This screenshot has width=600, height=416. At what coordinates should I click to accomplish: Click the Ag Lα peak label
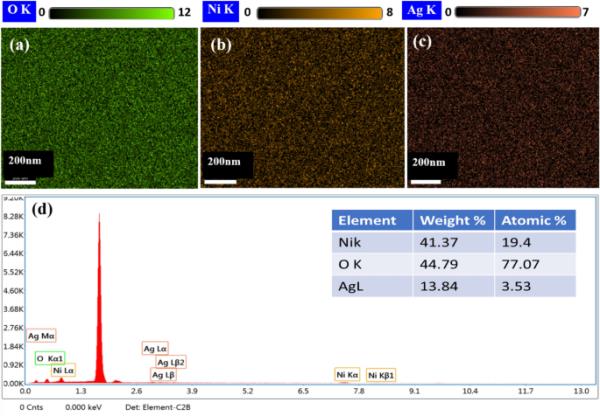point(155,349)
